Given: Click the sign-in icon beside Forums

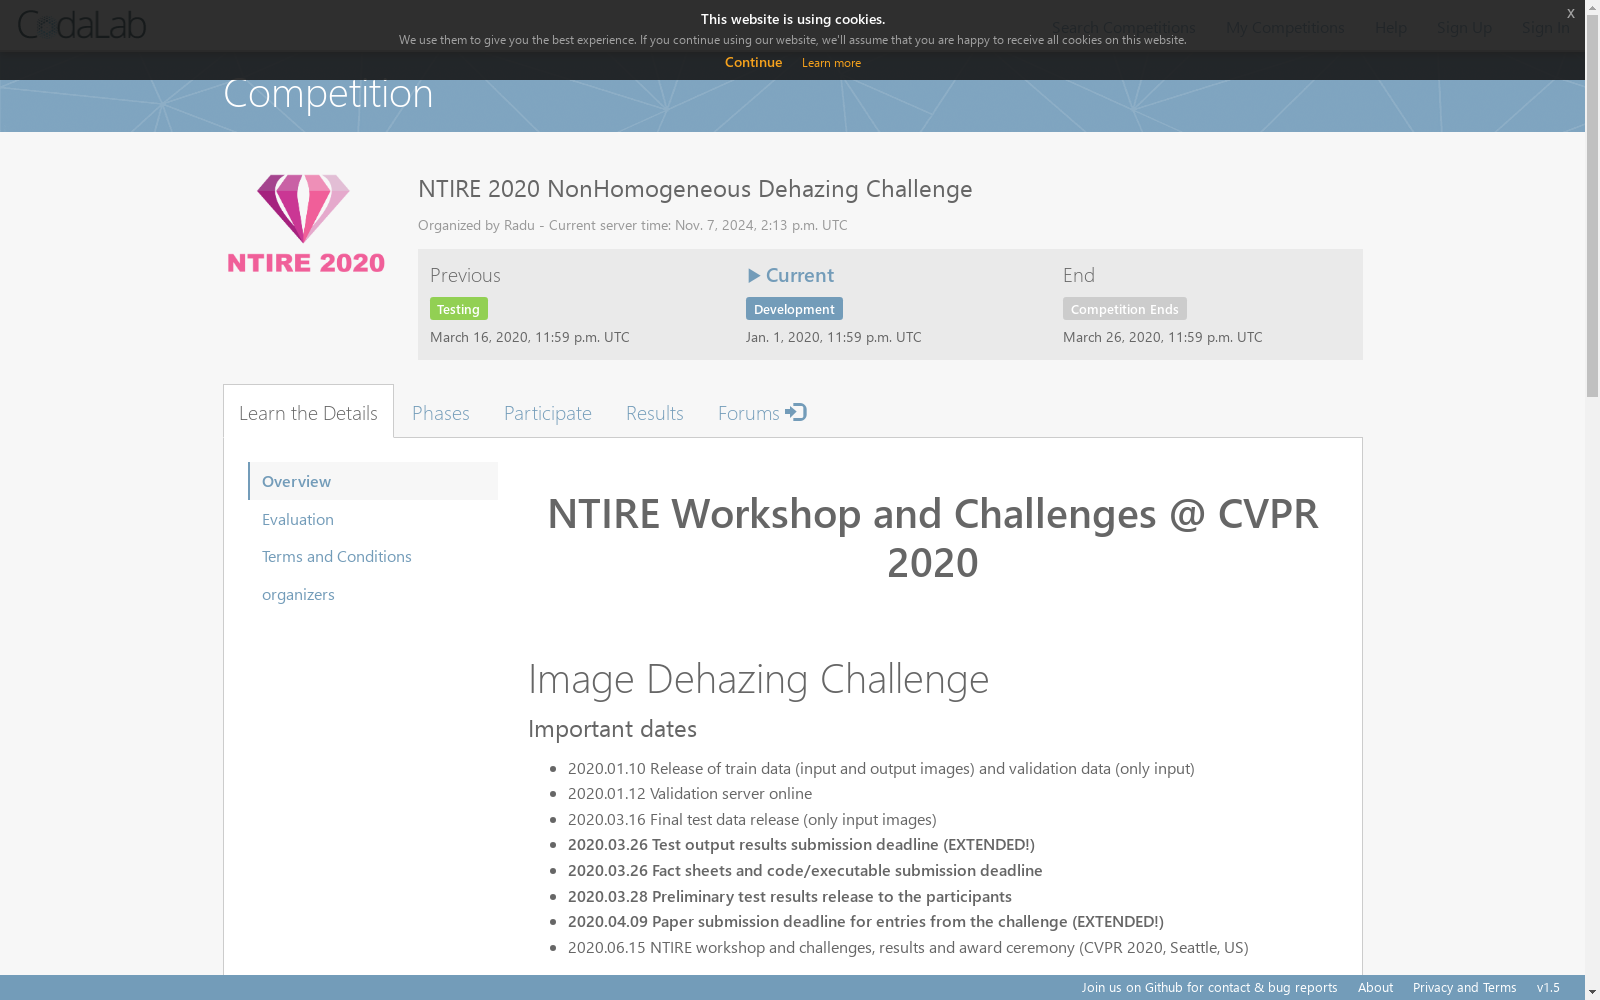Looking at the screenshot, I should pos(796,412).
